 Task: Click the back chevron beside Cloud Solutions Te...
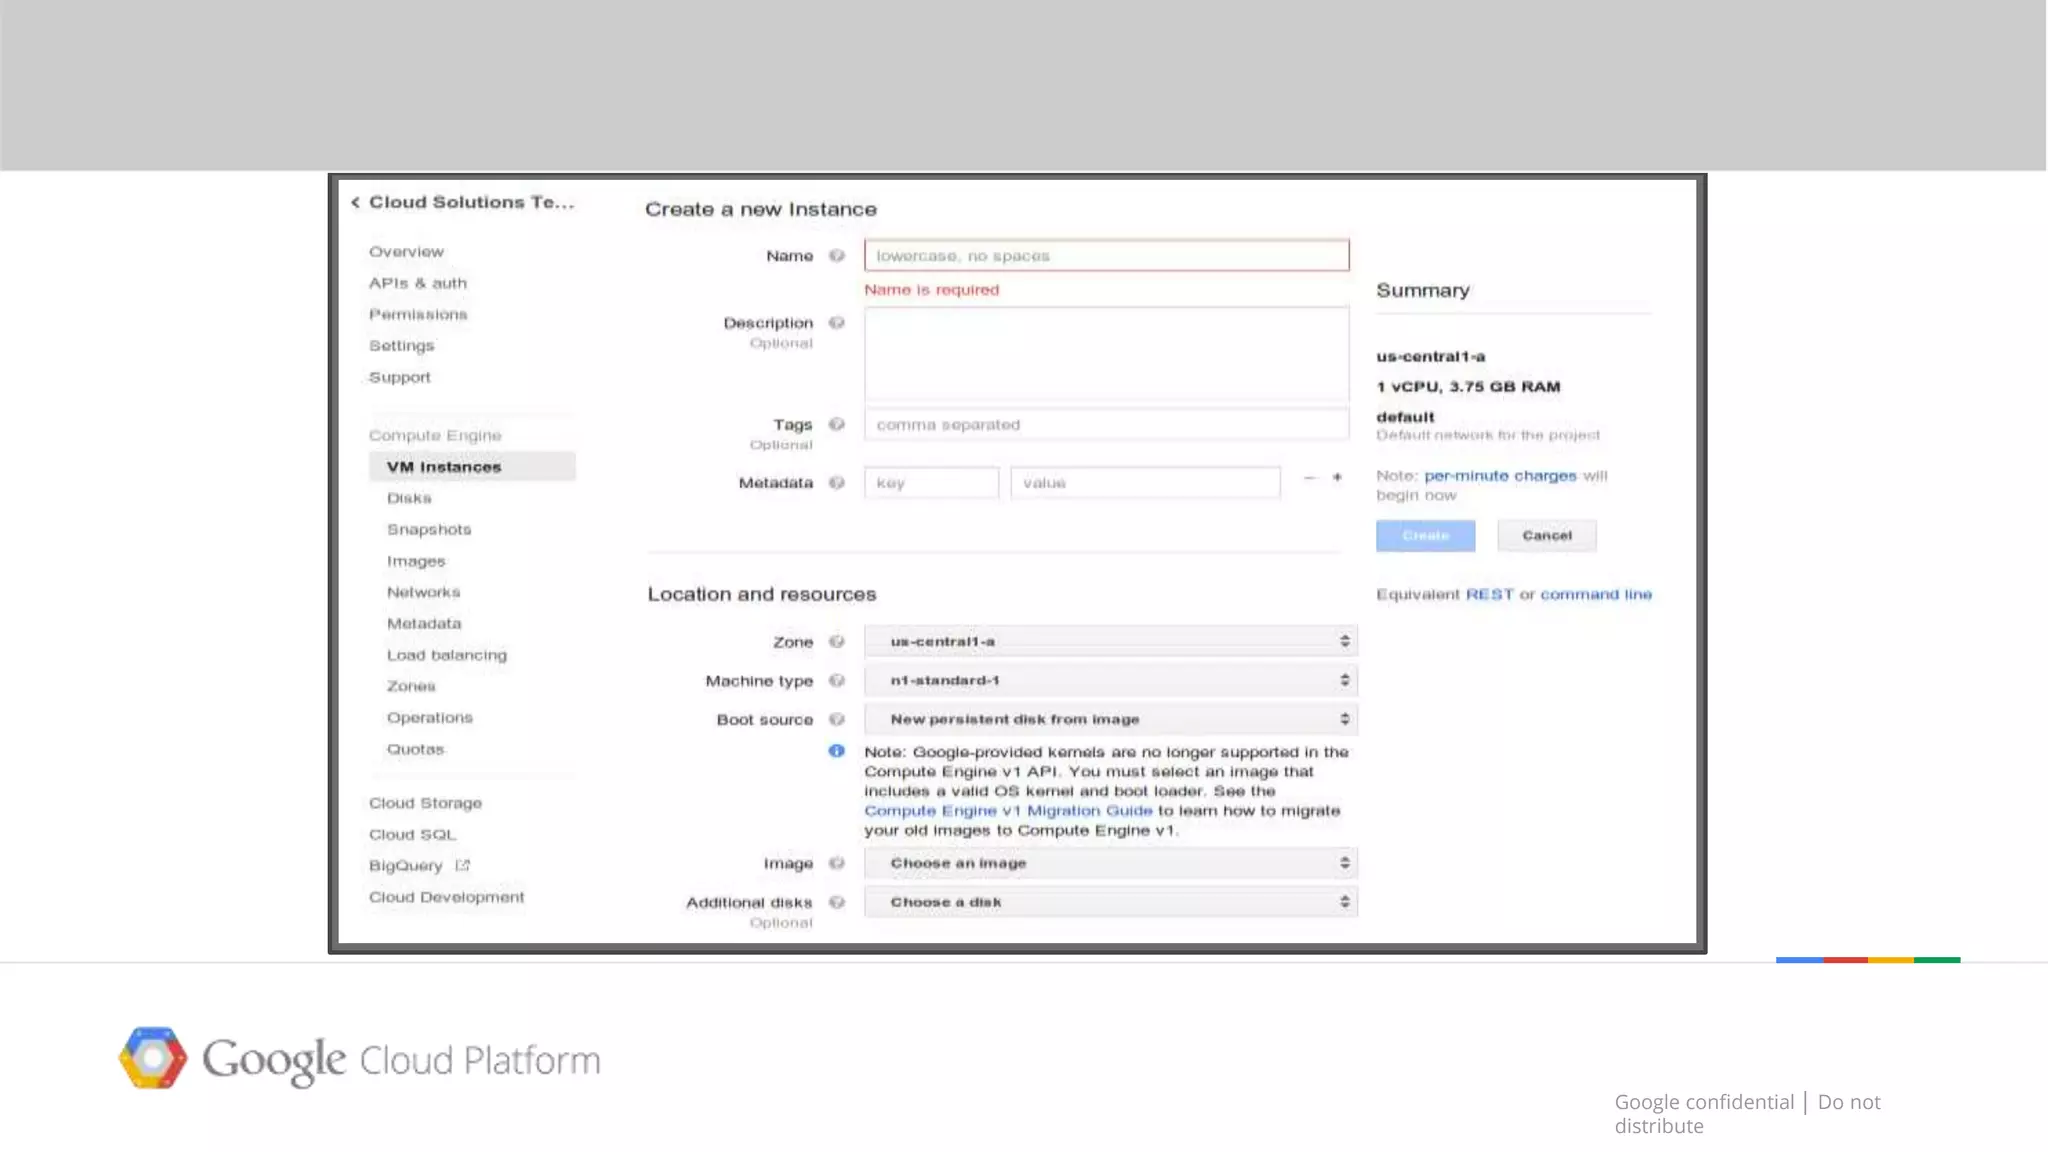click(x=355, y=203)
